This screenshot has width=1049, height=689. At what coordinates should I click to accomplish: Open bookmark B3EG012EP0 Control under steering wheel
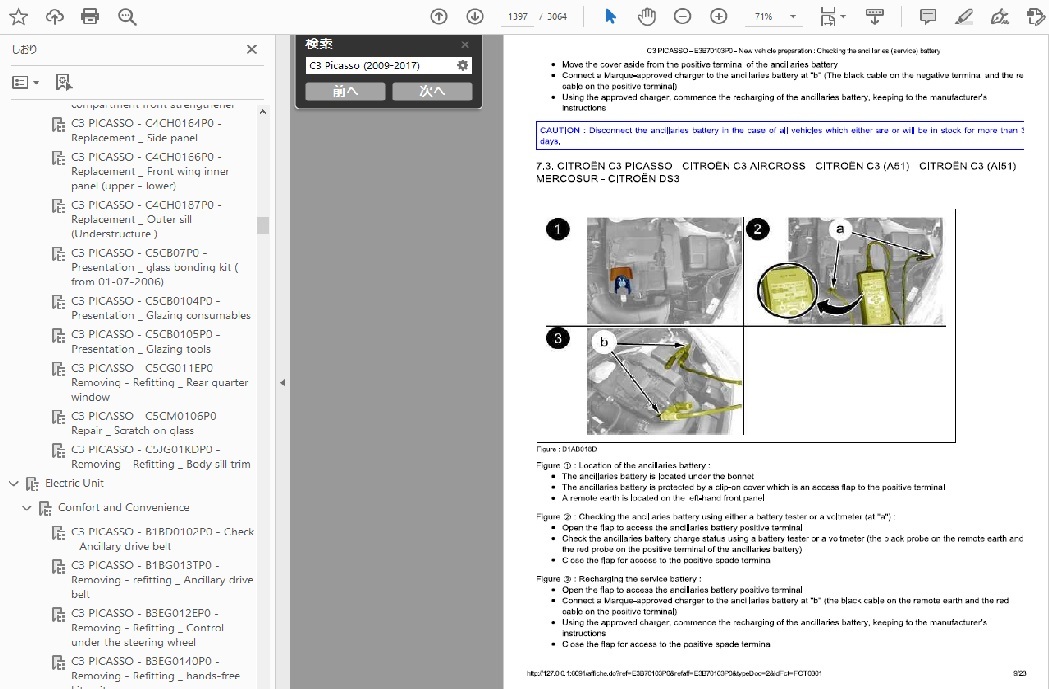coord(147,627)
